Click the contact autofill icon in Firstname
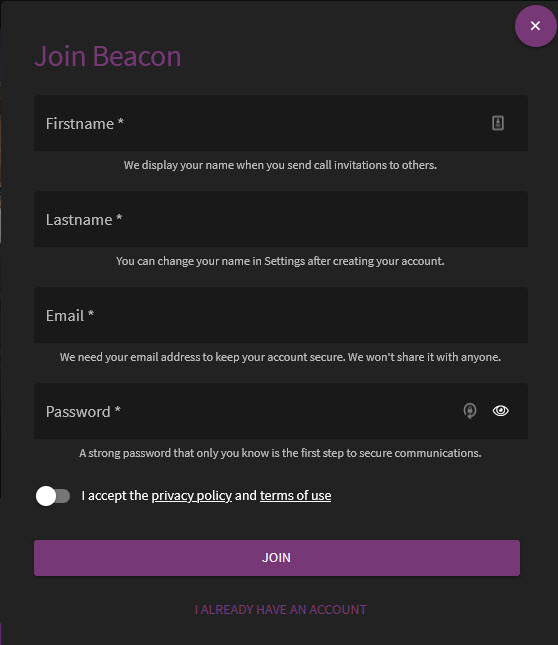558x645 pixels. (498, 123)
